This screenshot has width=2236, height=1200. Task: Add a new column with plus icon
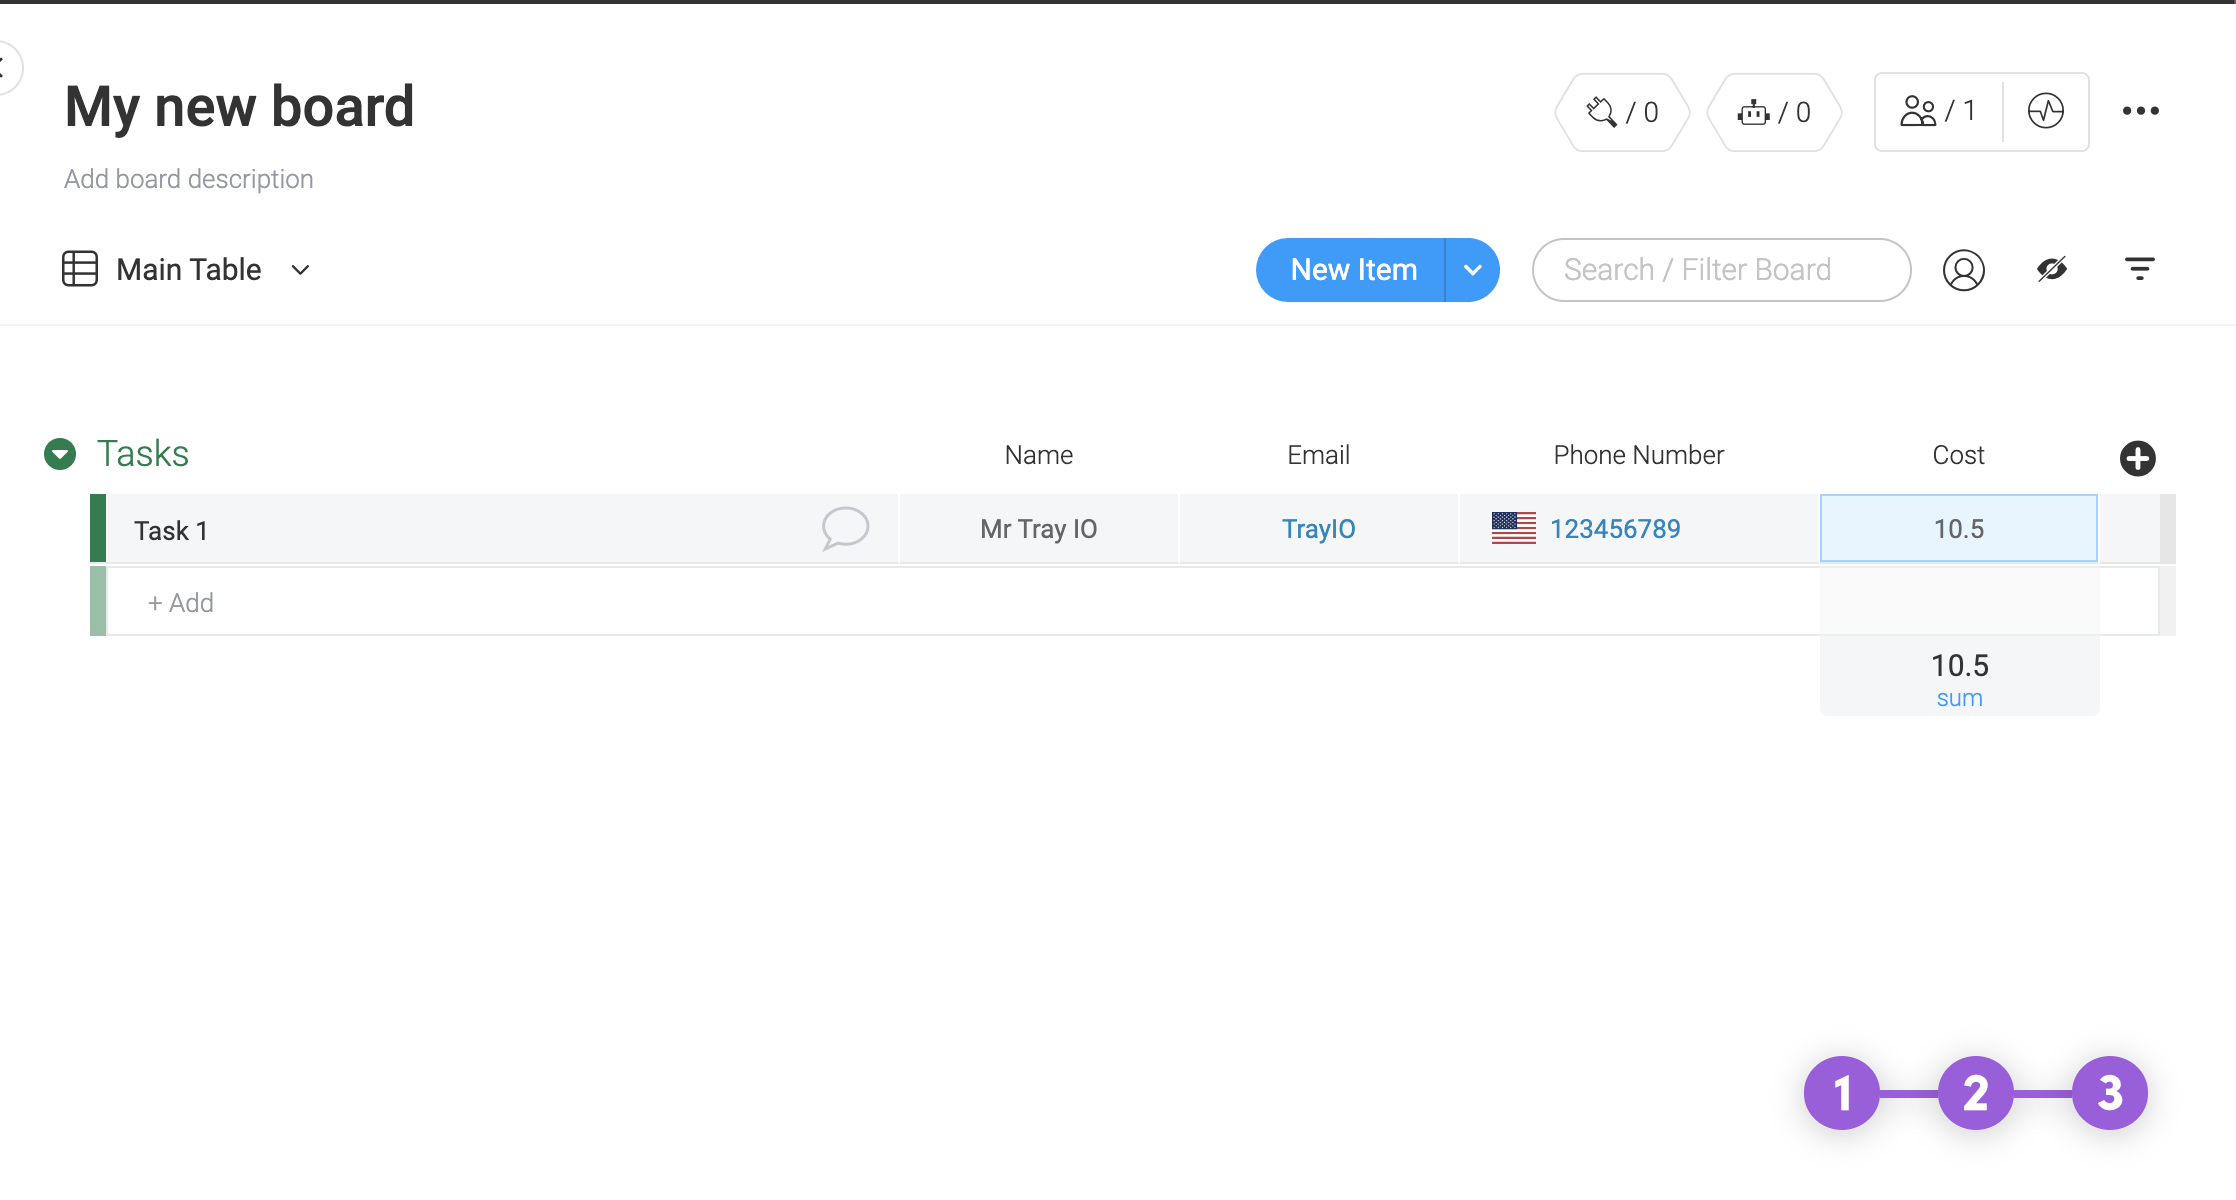[x=2137, y=458]
